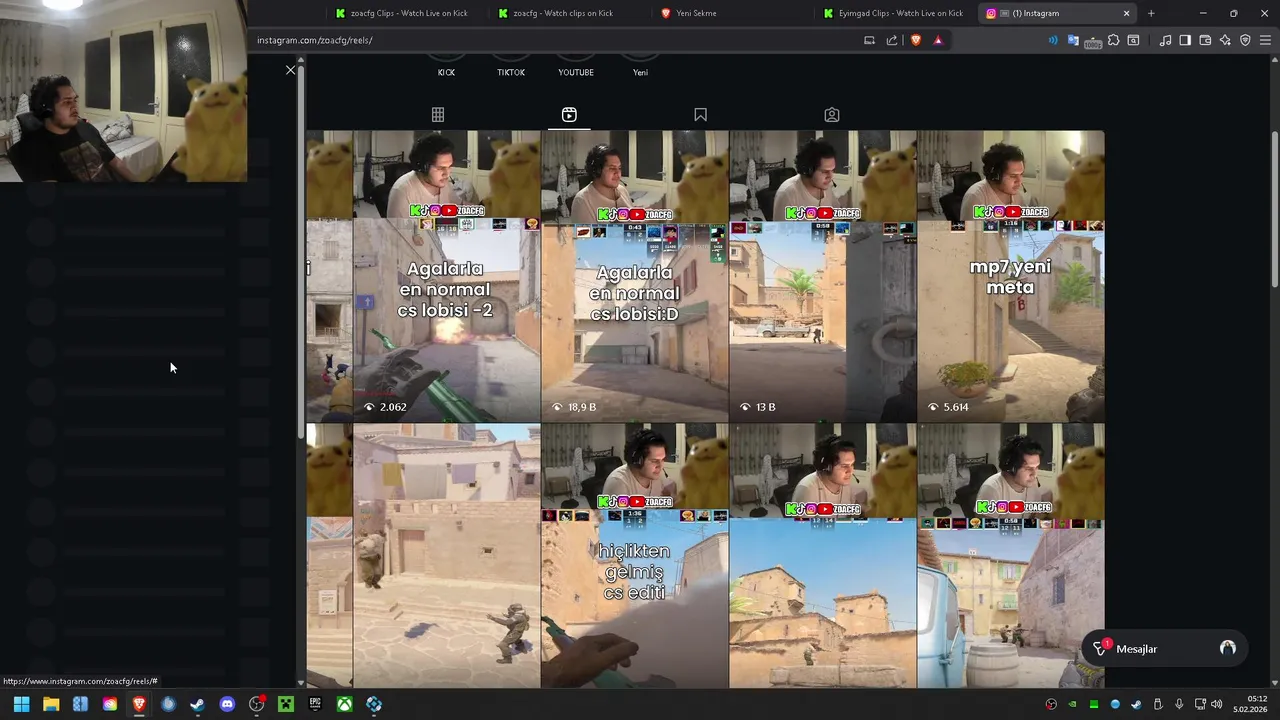Select the Reels tab icon
The image size is (1280, 720).
tap(569, 115)
